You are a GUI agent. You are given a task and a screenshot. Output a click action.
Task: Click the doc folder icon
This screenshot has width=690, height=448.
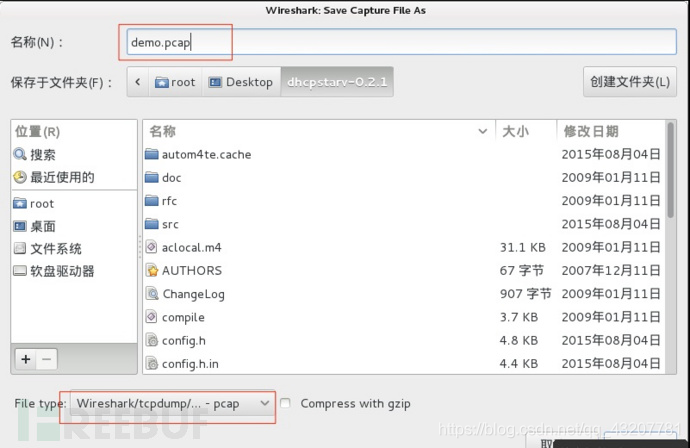(x=152, y=177)
